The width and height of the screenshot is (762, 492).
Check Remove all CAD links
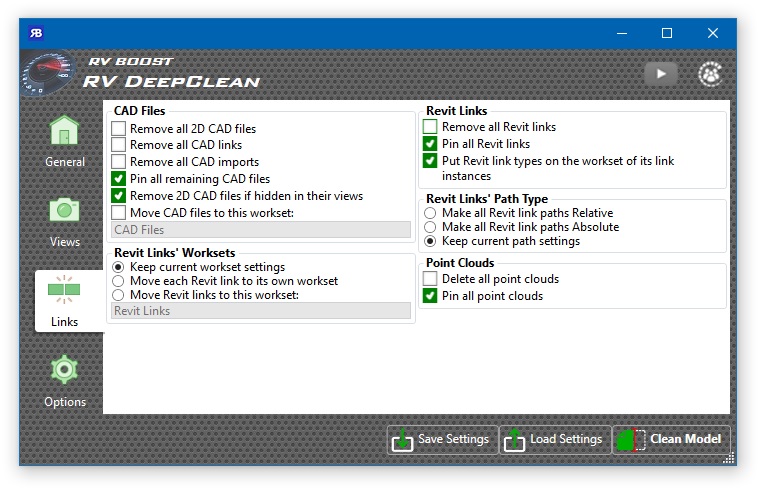[119, 144]
